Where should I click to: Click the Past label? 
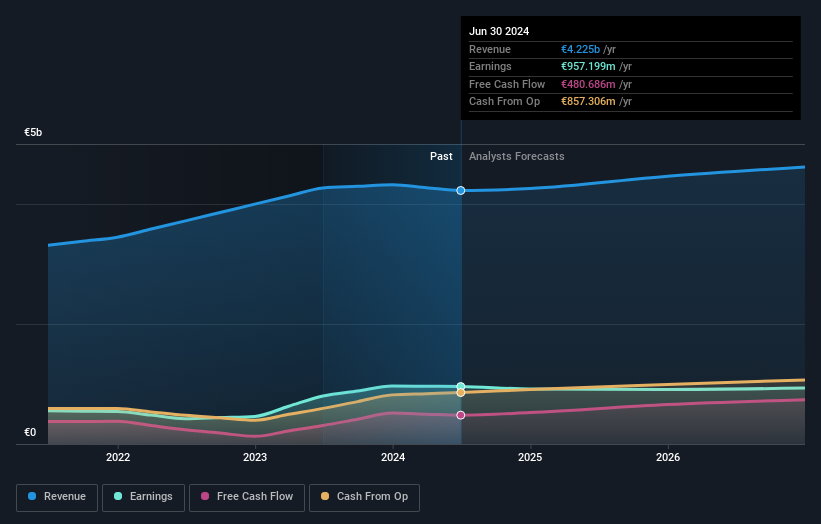click(441, 156)
